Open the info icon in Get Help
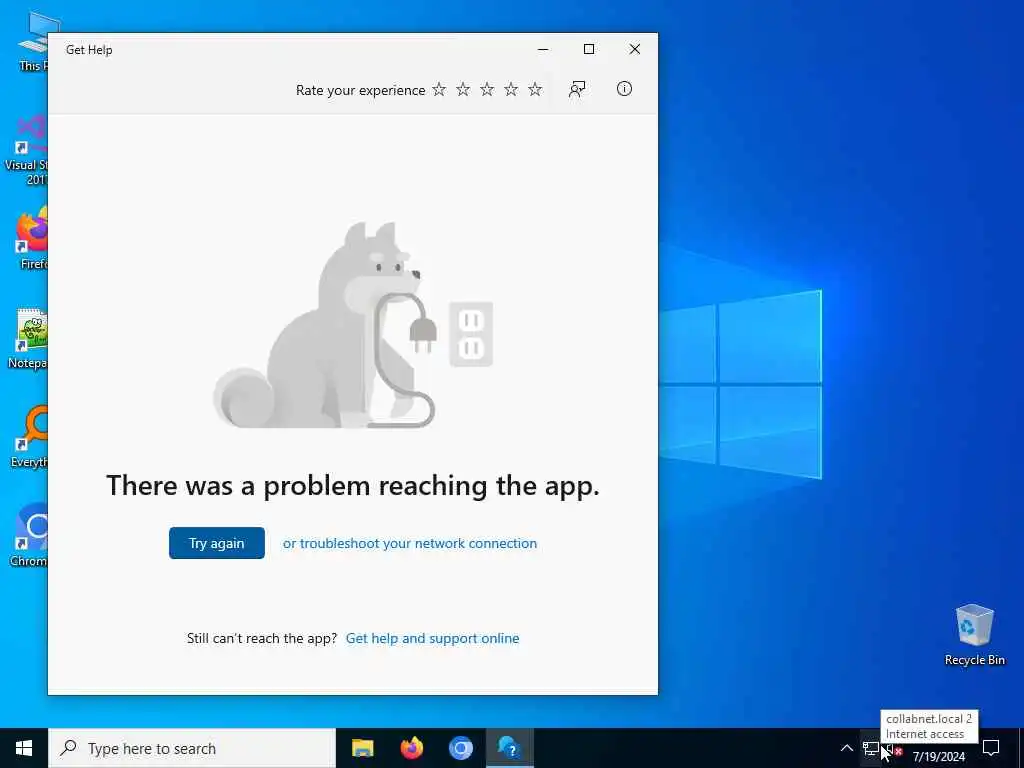The width and height of the screenshot is (1024, 768). 624,89
